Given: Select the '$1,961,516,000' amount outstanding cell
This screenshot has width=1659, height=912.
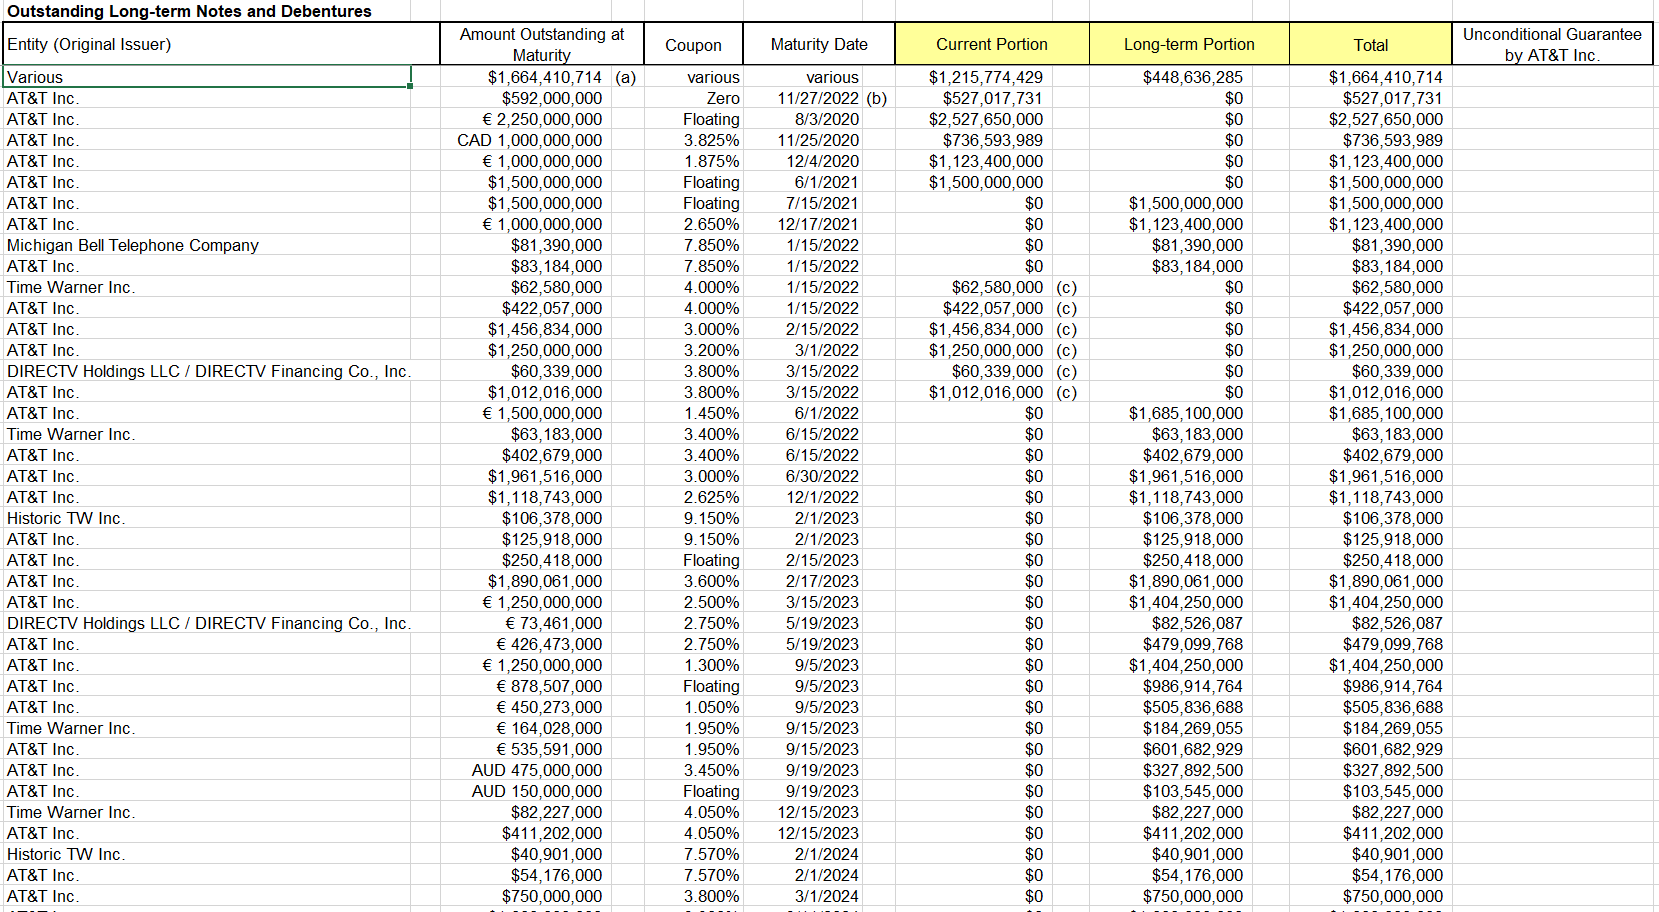Looking at the screenshot, I should click(525, 476).
